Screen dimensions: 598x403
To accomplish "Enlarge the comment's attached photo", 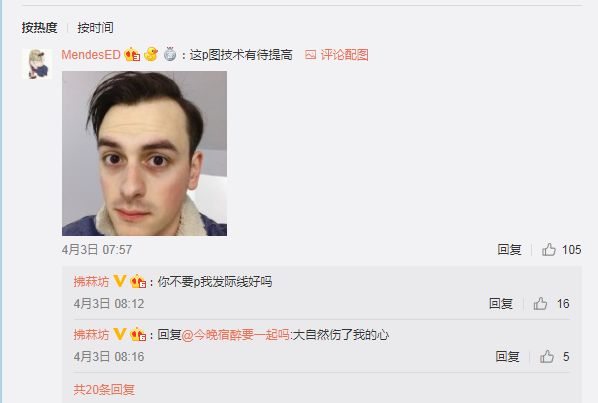I will click(x=145, y=153).
